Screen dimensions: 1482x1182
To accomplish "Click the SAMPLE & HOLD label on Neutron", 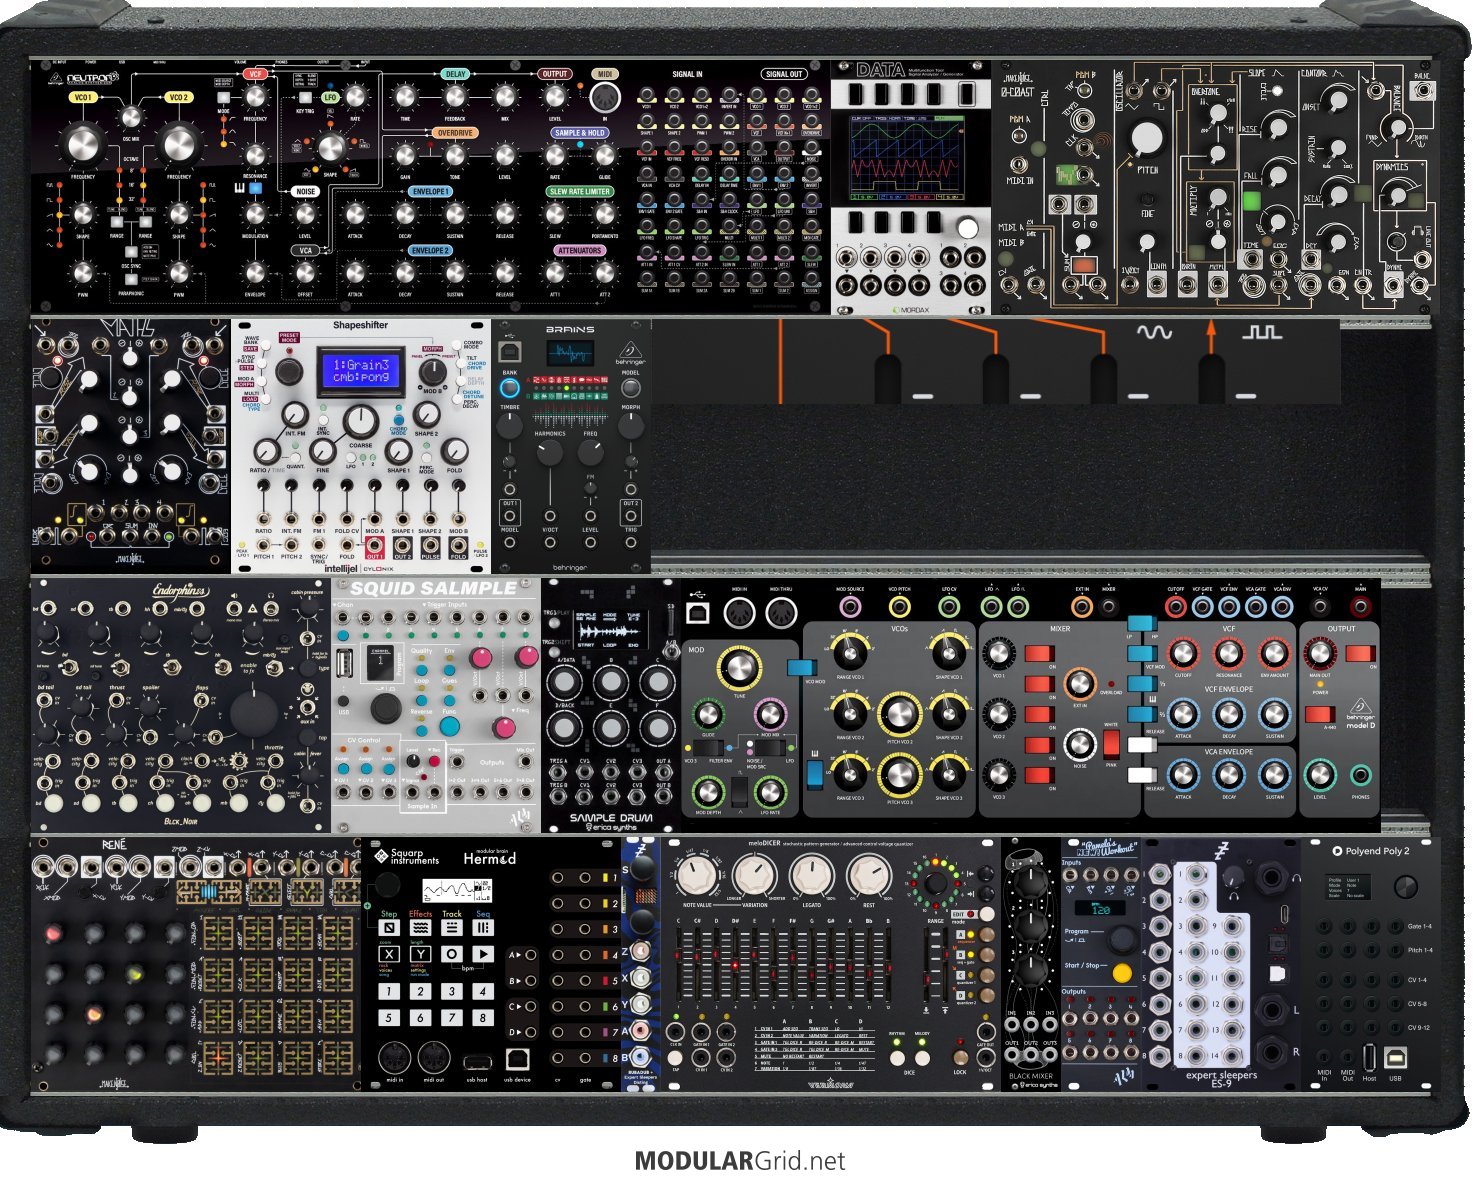I will pos(579,133).
